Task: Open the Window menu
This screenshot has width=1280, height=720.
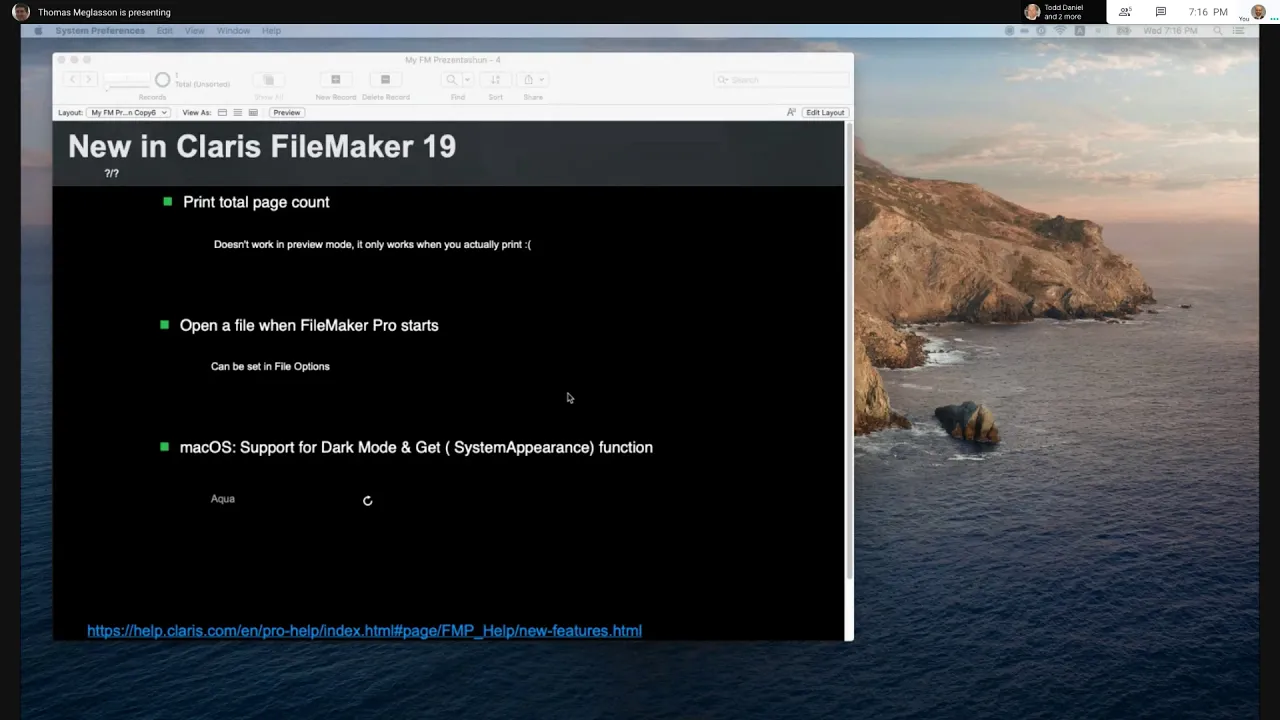Action: coord(233,31)
